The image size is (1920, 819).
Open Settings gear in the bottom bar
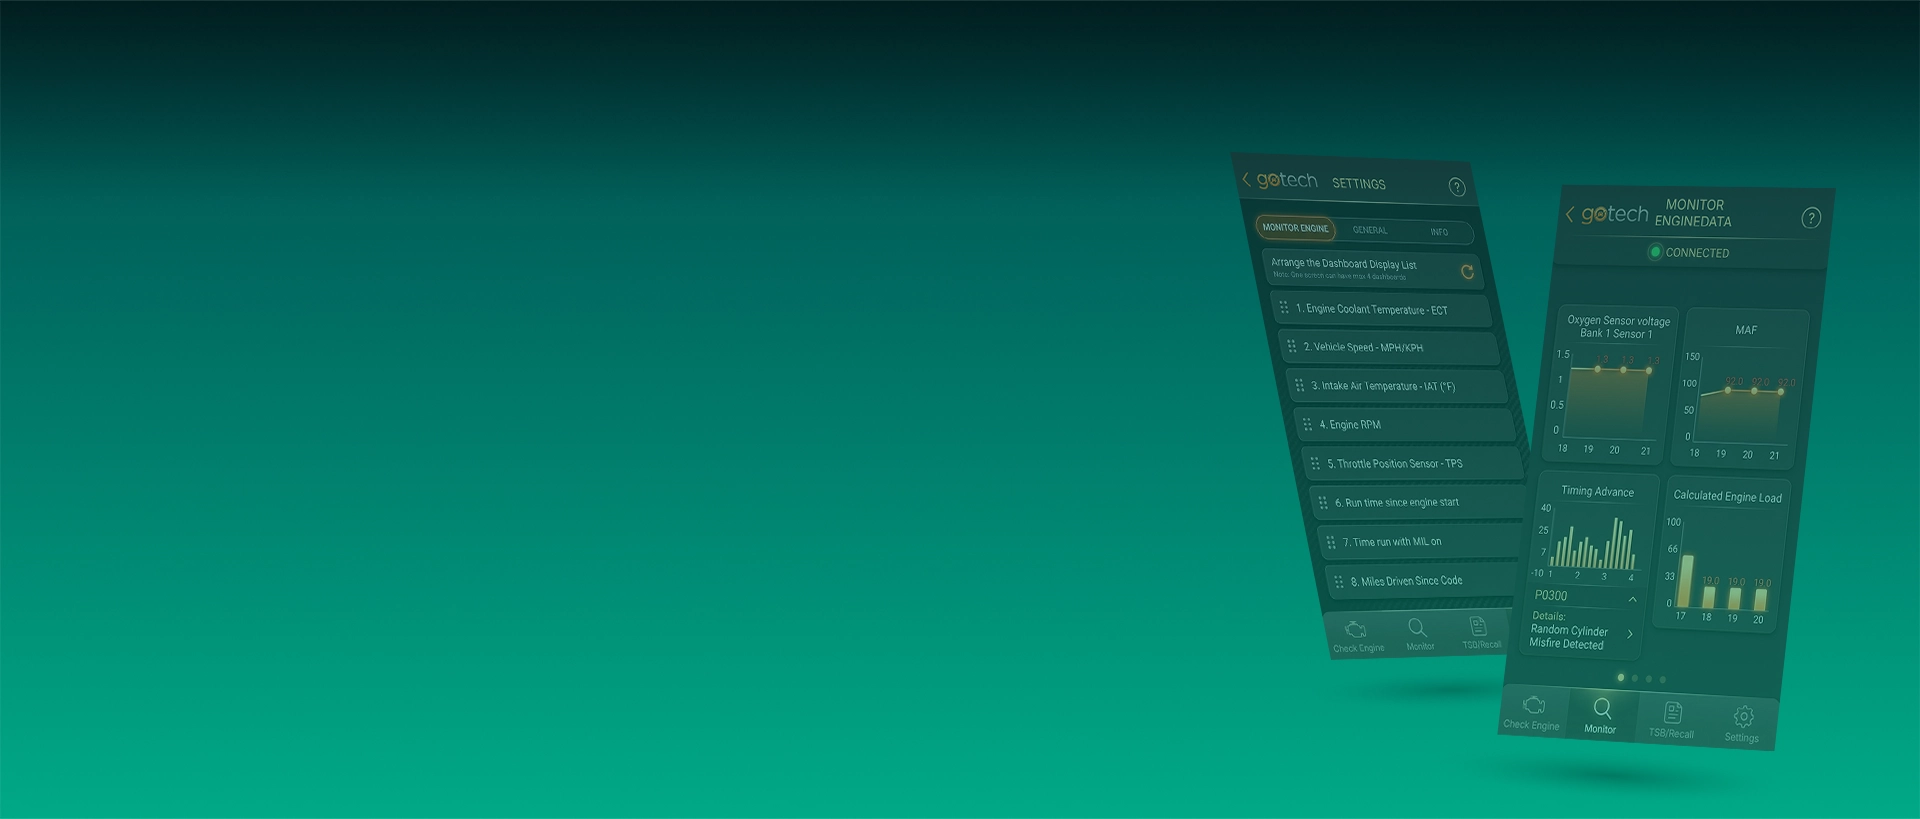click(1742, 723)
